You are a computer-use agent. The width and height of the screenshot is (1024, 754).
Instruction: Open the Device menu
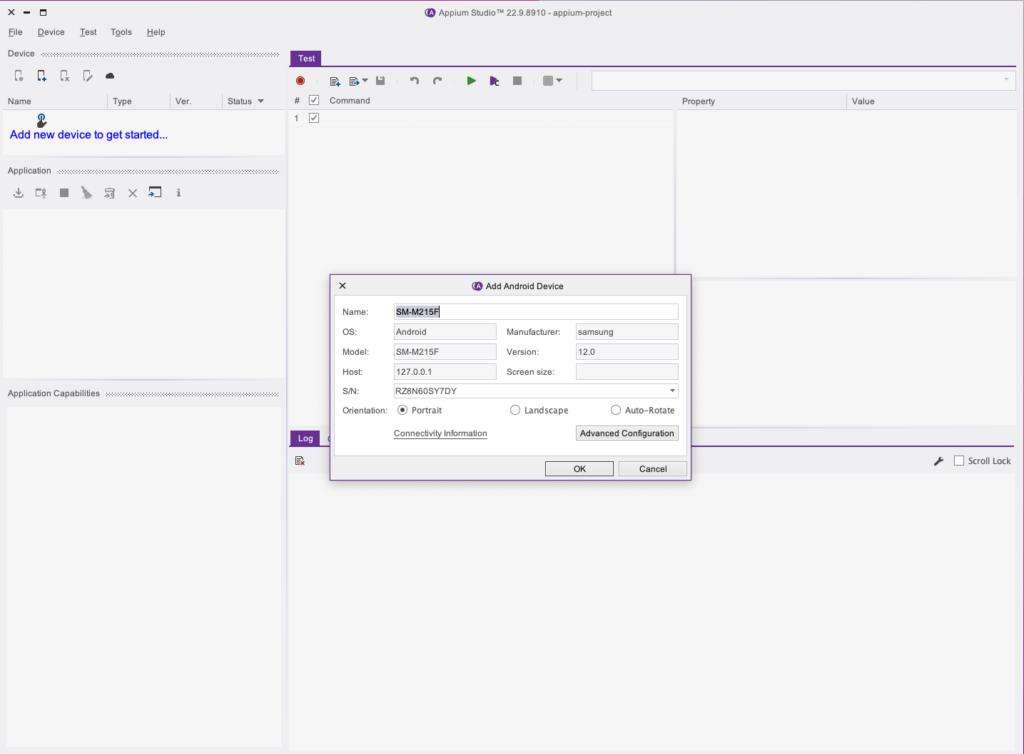tap(51, 32)
